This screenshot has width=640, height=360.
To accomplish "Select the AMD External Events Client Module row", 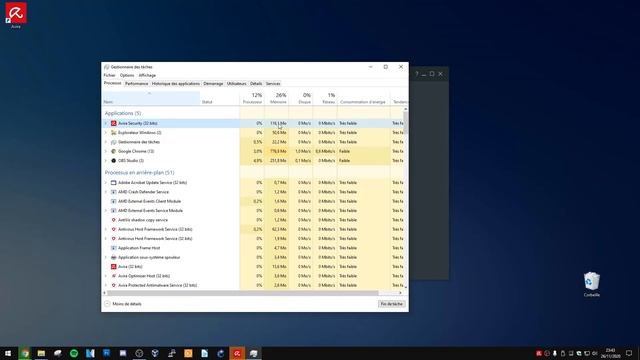I will point(252,202).
